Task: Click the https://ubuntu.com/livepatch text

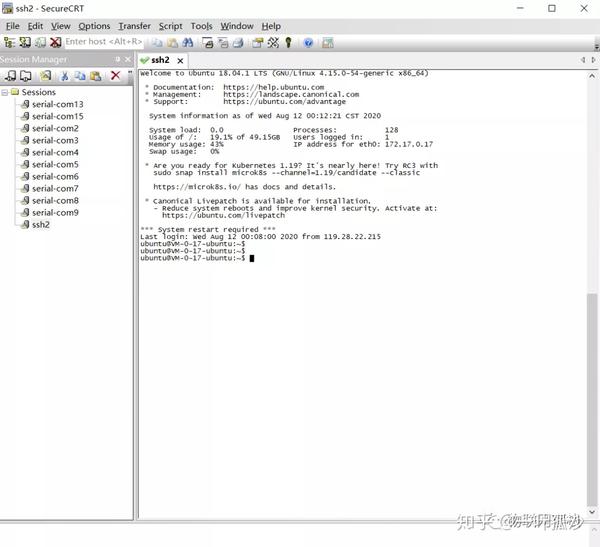Action: 223,215
